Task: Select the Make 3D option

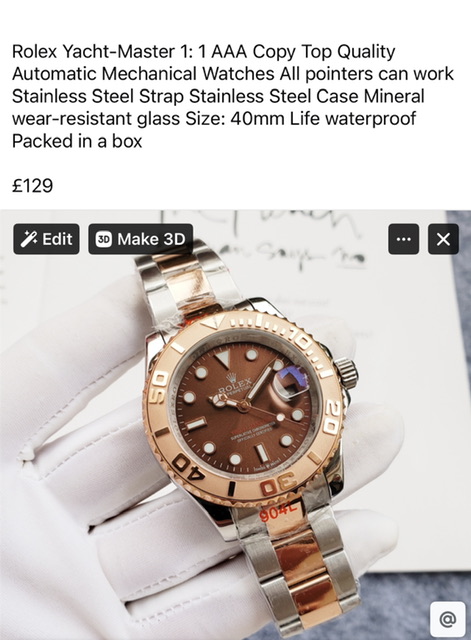Action: [x=140, y=239]
